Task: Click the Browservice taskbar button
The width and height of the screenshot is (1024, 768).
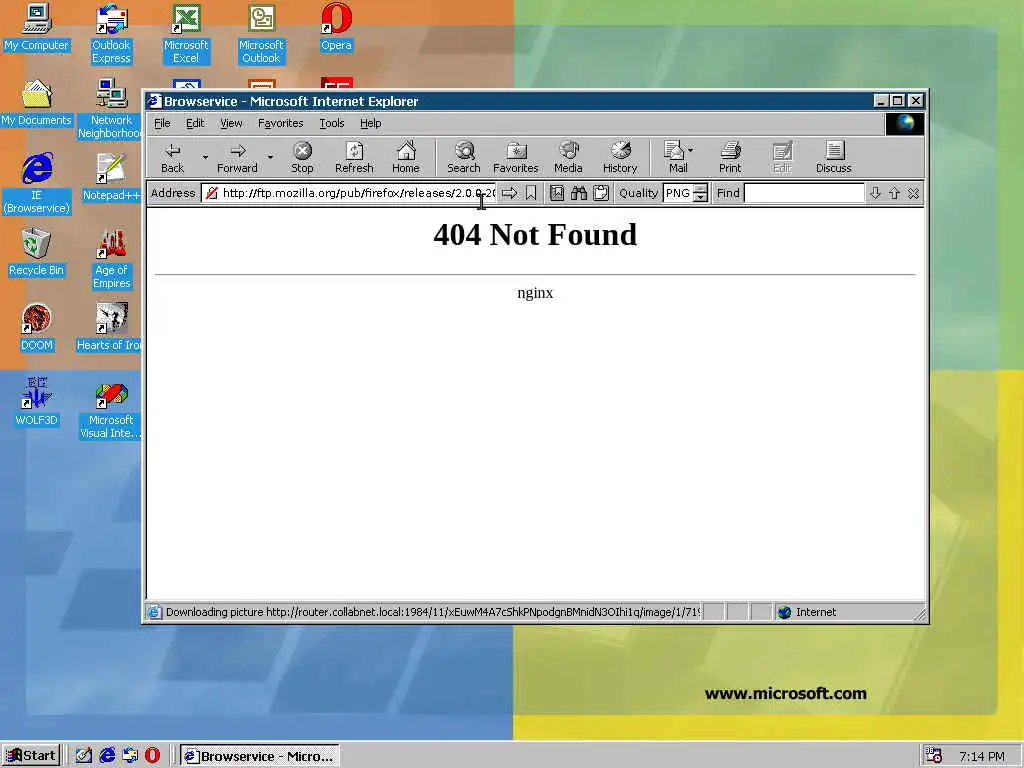Action: click(x=260, y=756)
